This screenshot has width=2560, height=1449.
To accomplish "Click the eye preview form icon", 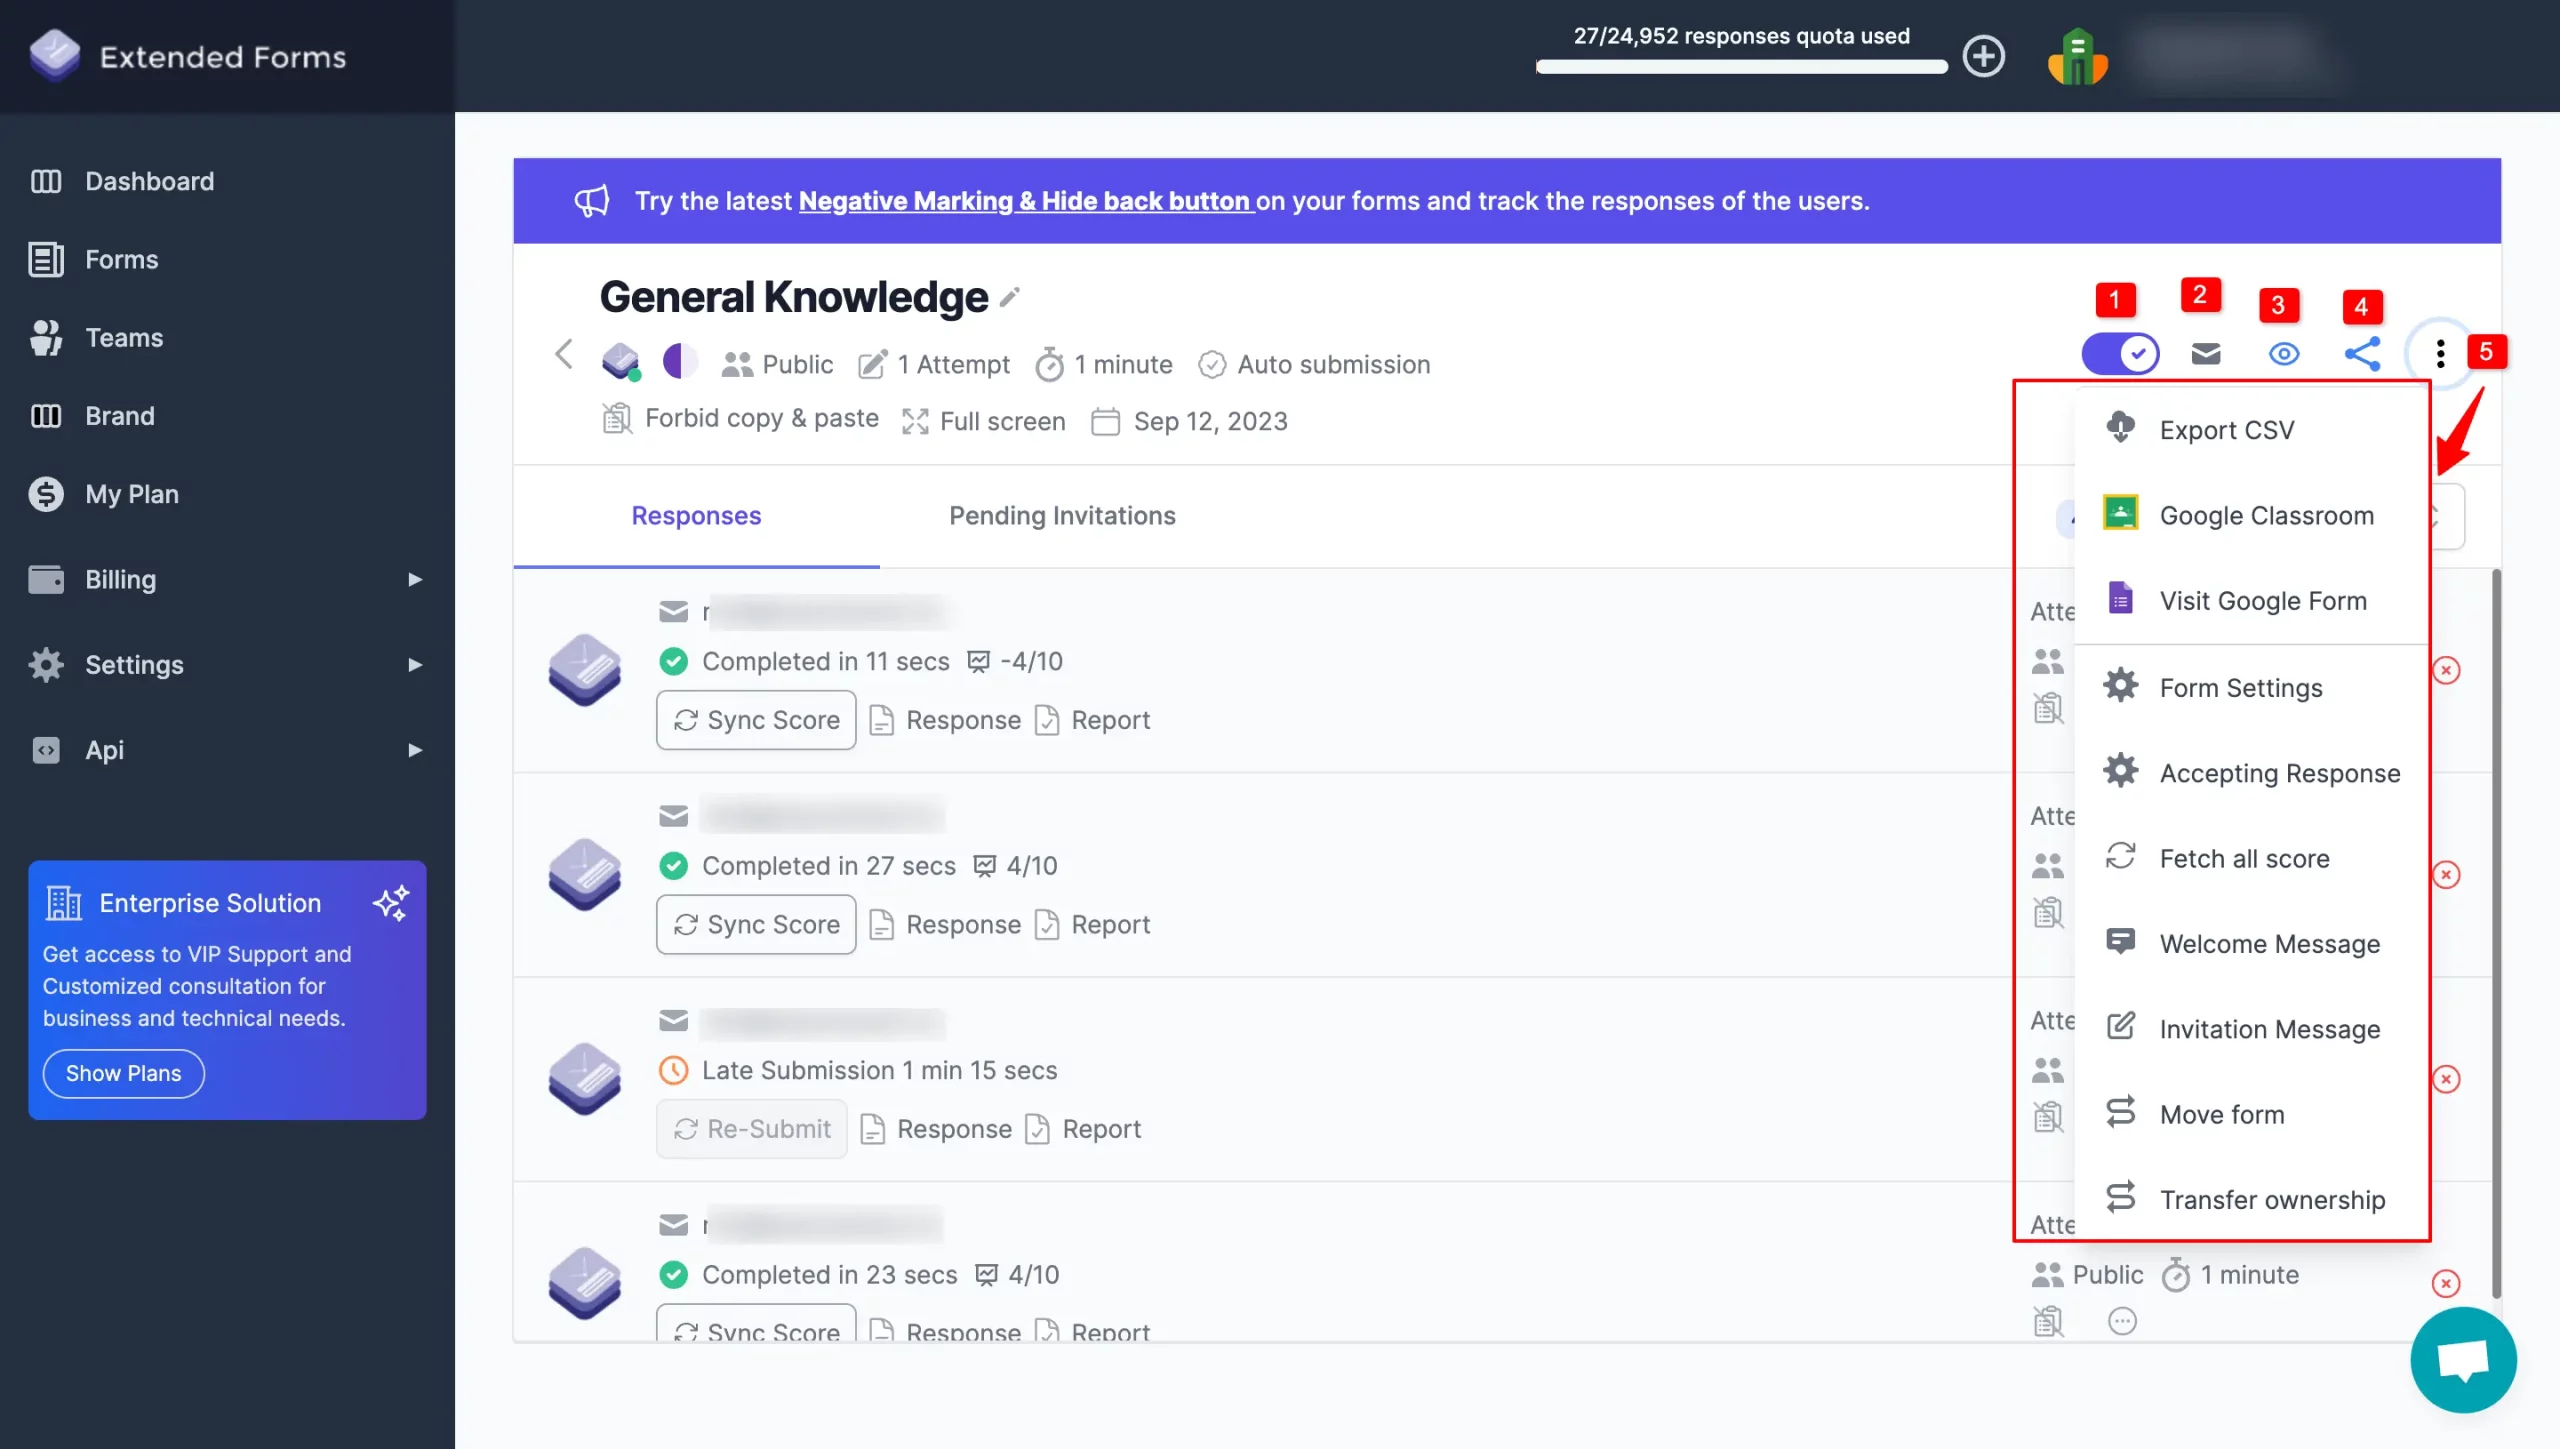I will pyautogui.click(x=2284, y=354).
